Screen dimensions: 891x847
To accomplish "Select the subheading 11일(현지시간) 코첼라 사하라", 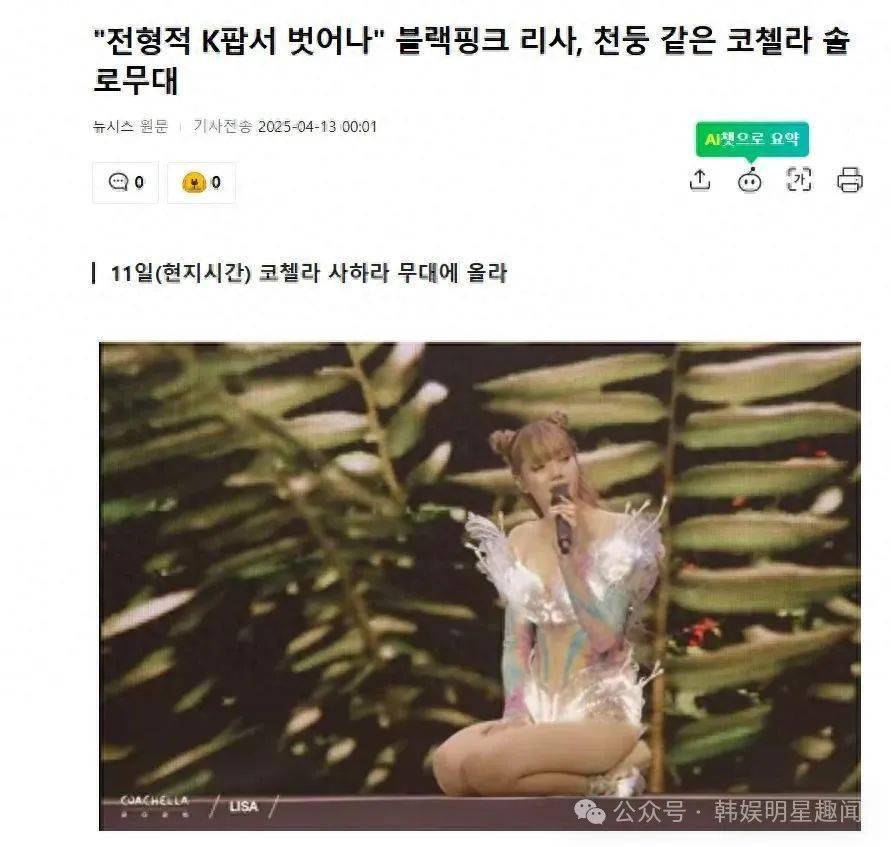I will [309, 273].
